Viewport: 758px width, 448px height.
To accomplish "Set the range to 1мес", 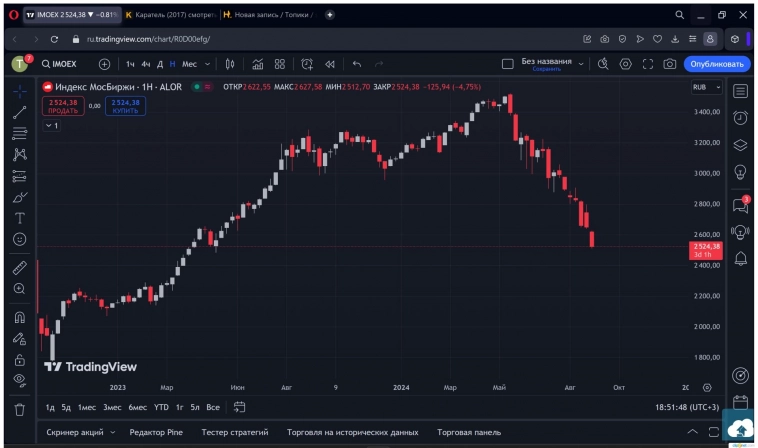I will coord(87,407).
